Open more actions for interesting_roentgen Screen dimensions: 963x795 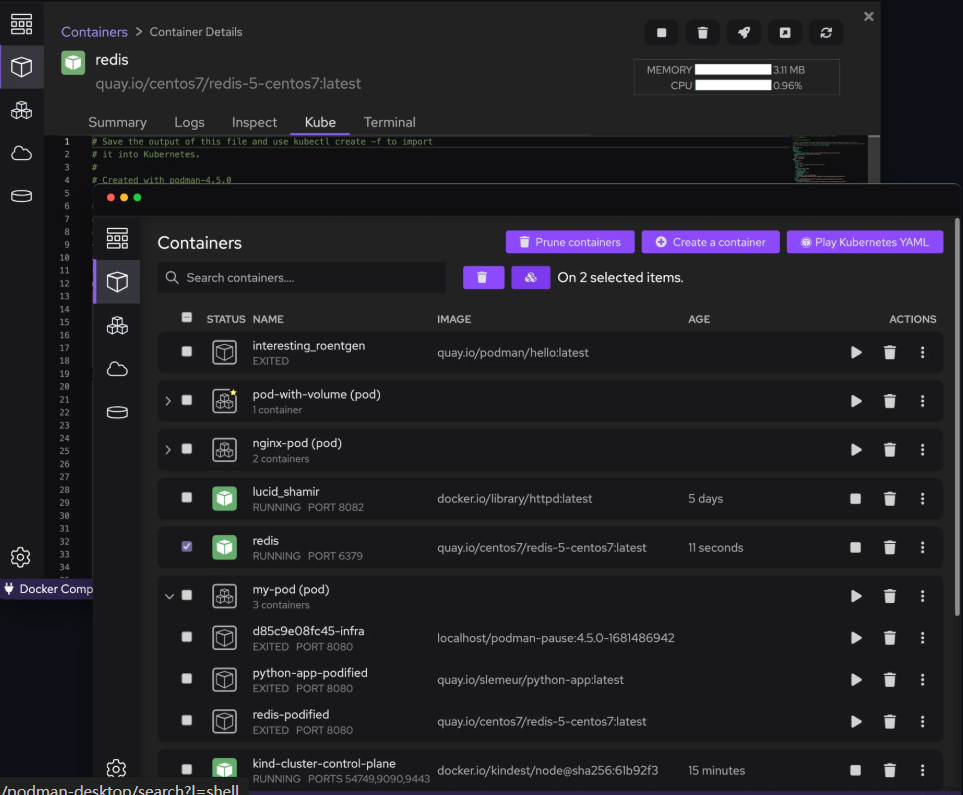tap(922, 352)
